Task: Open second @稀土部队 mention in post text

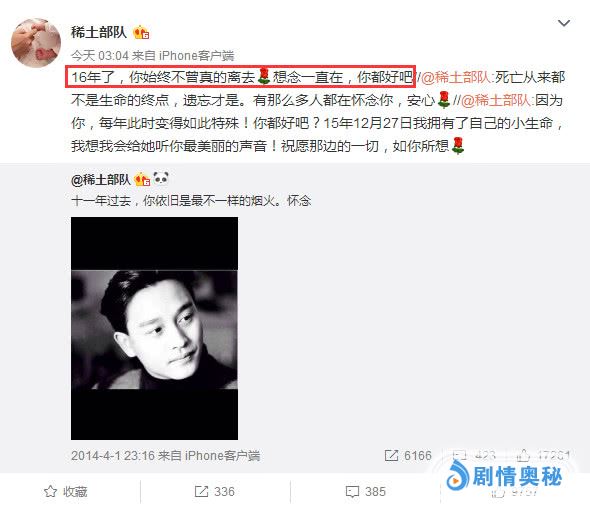Action: tap(496, 100)
